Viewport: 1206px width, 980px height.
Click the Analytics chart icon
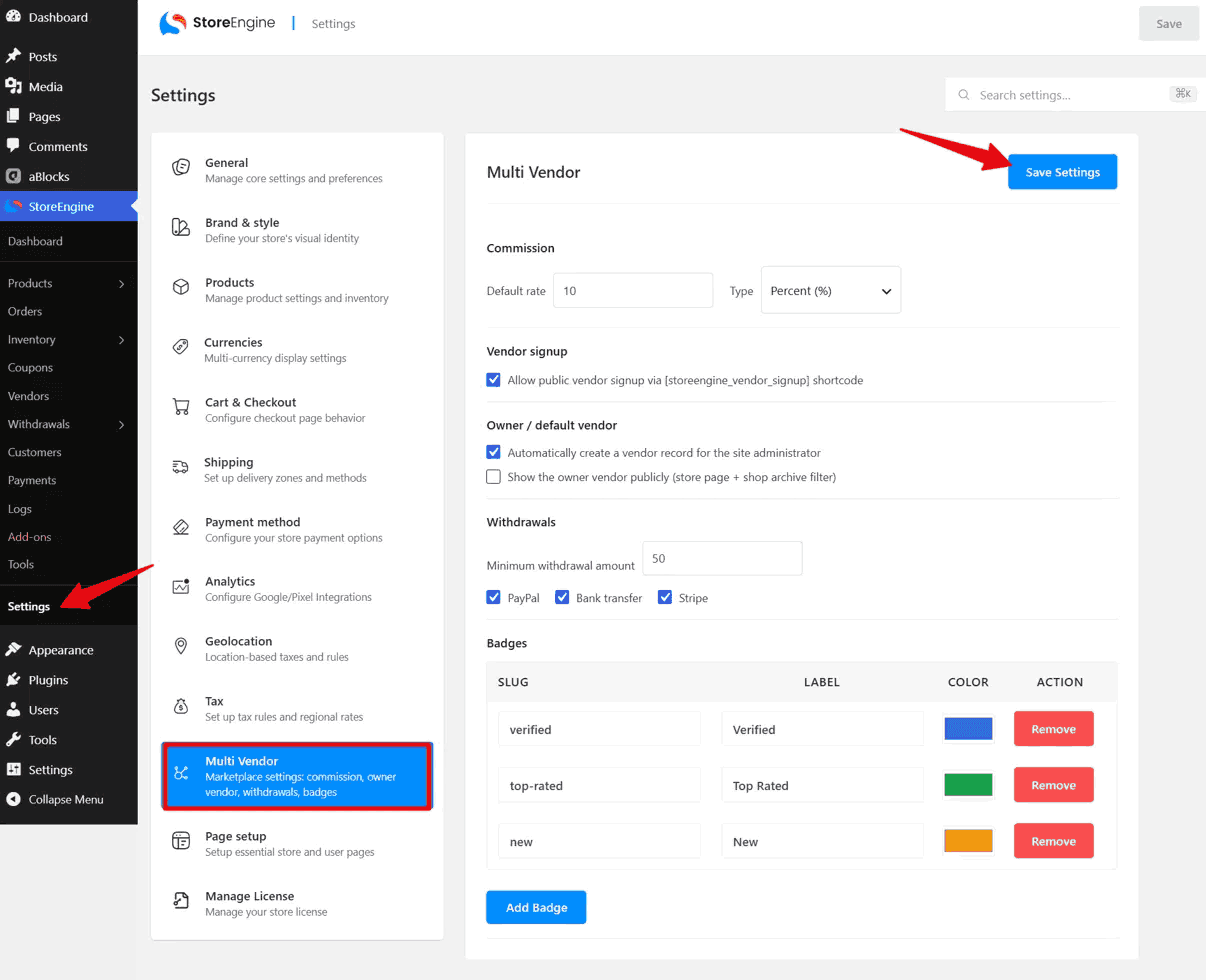point(181,586)
